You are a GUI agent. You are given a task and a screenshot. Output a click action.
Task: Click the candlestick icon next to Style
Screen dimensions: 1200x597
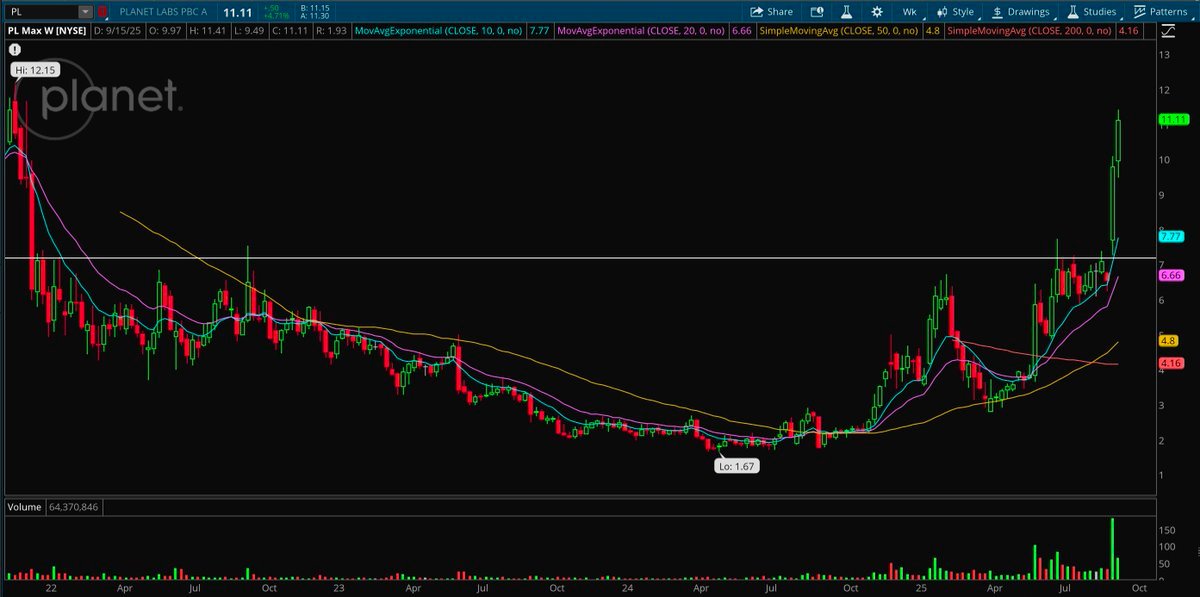pos(943,12)
